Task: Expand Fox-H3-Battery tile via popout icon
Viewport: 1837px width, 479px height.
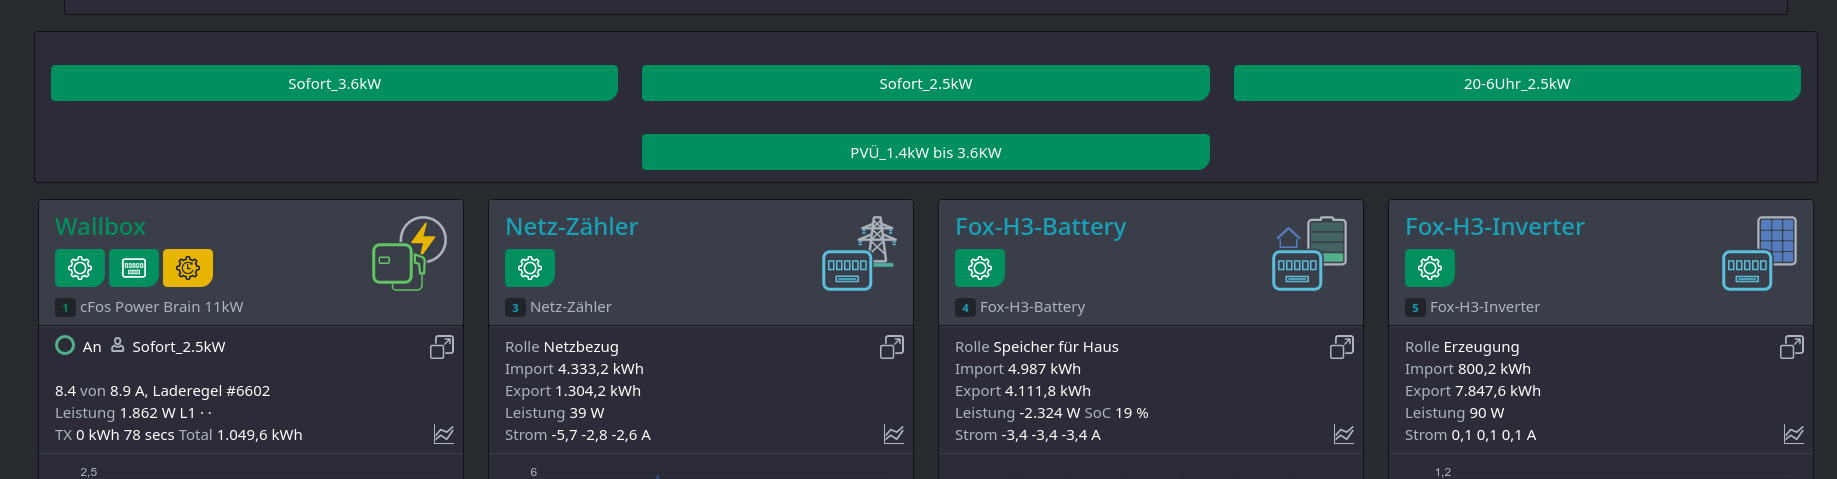Action: coord(1342,347)
